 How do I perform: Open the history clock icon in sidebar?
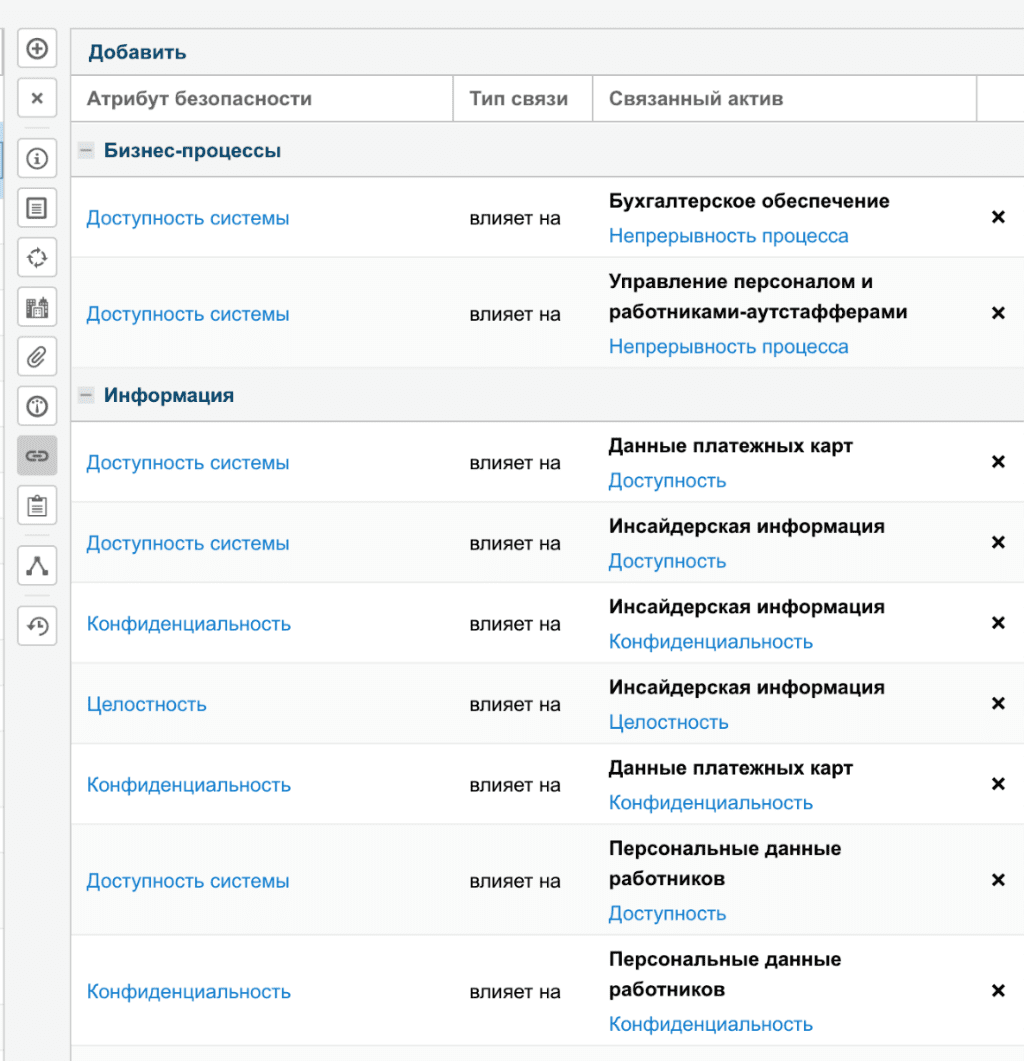pyautogui.click(x=37, y=626)
